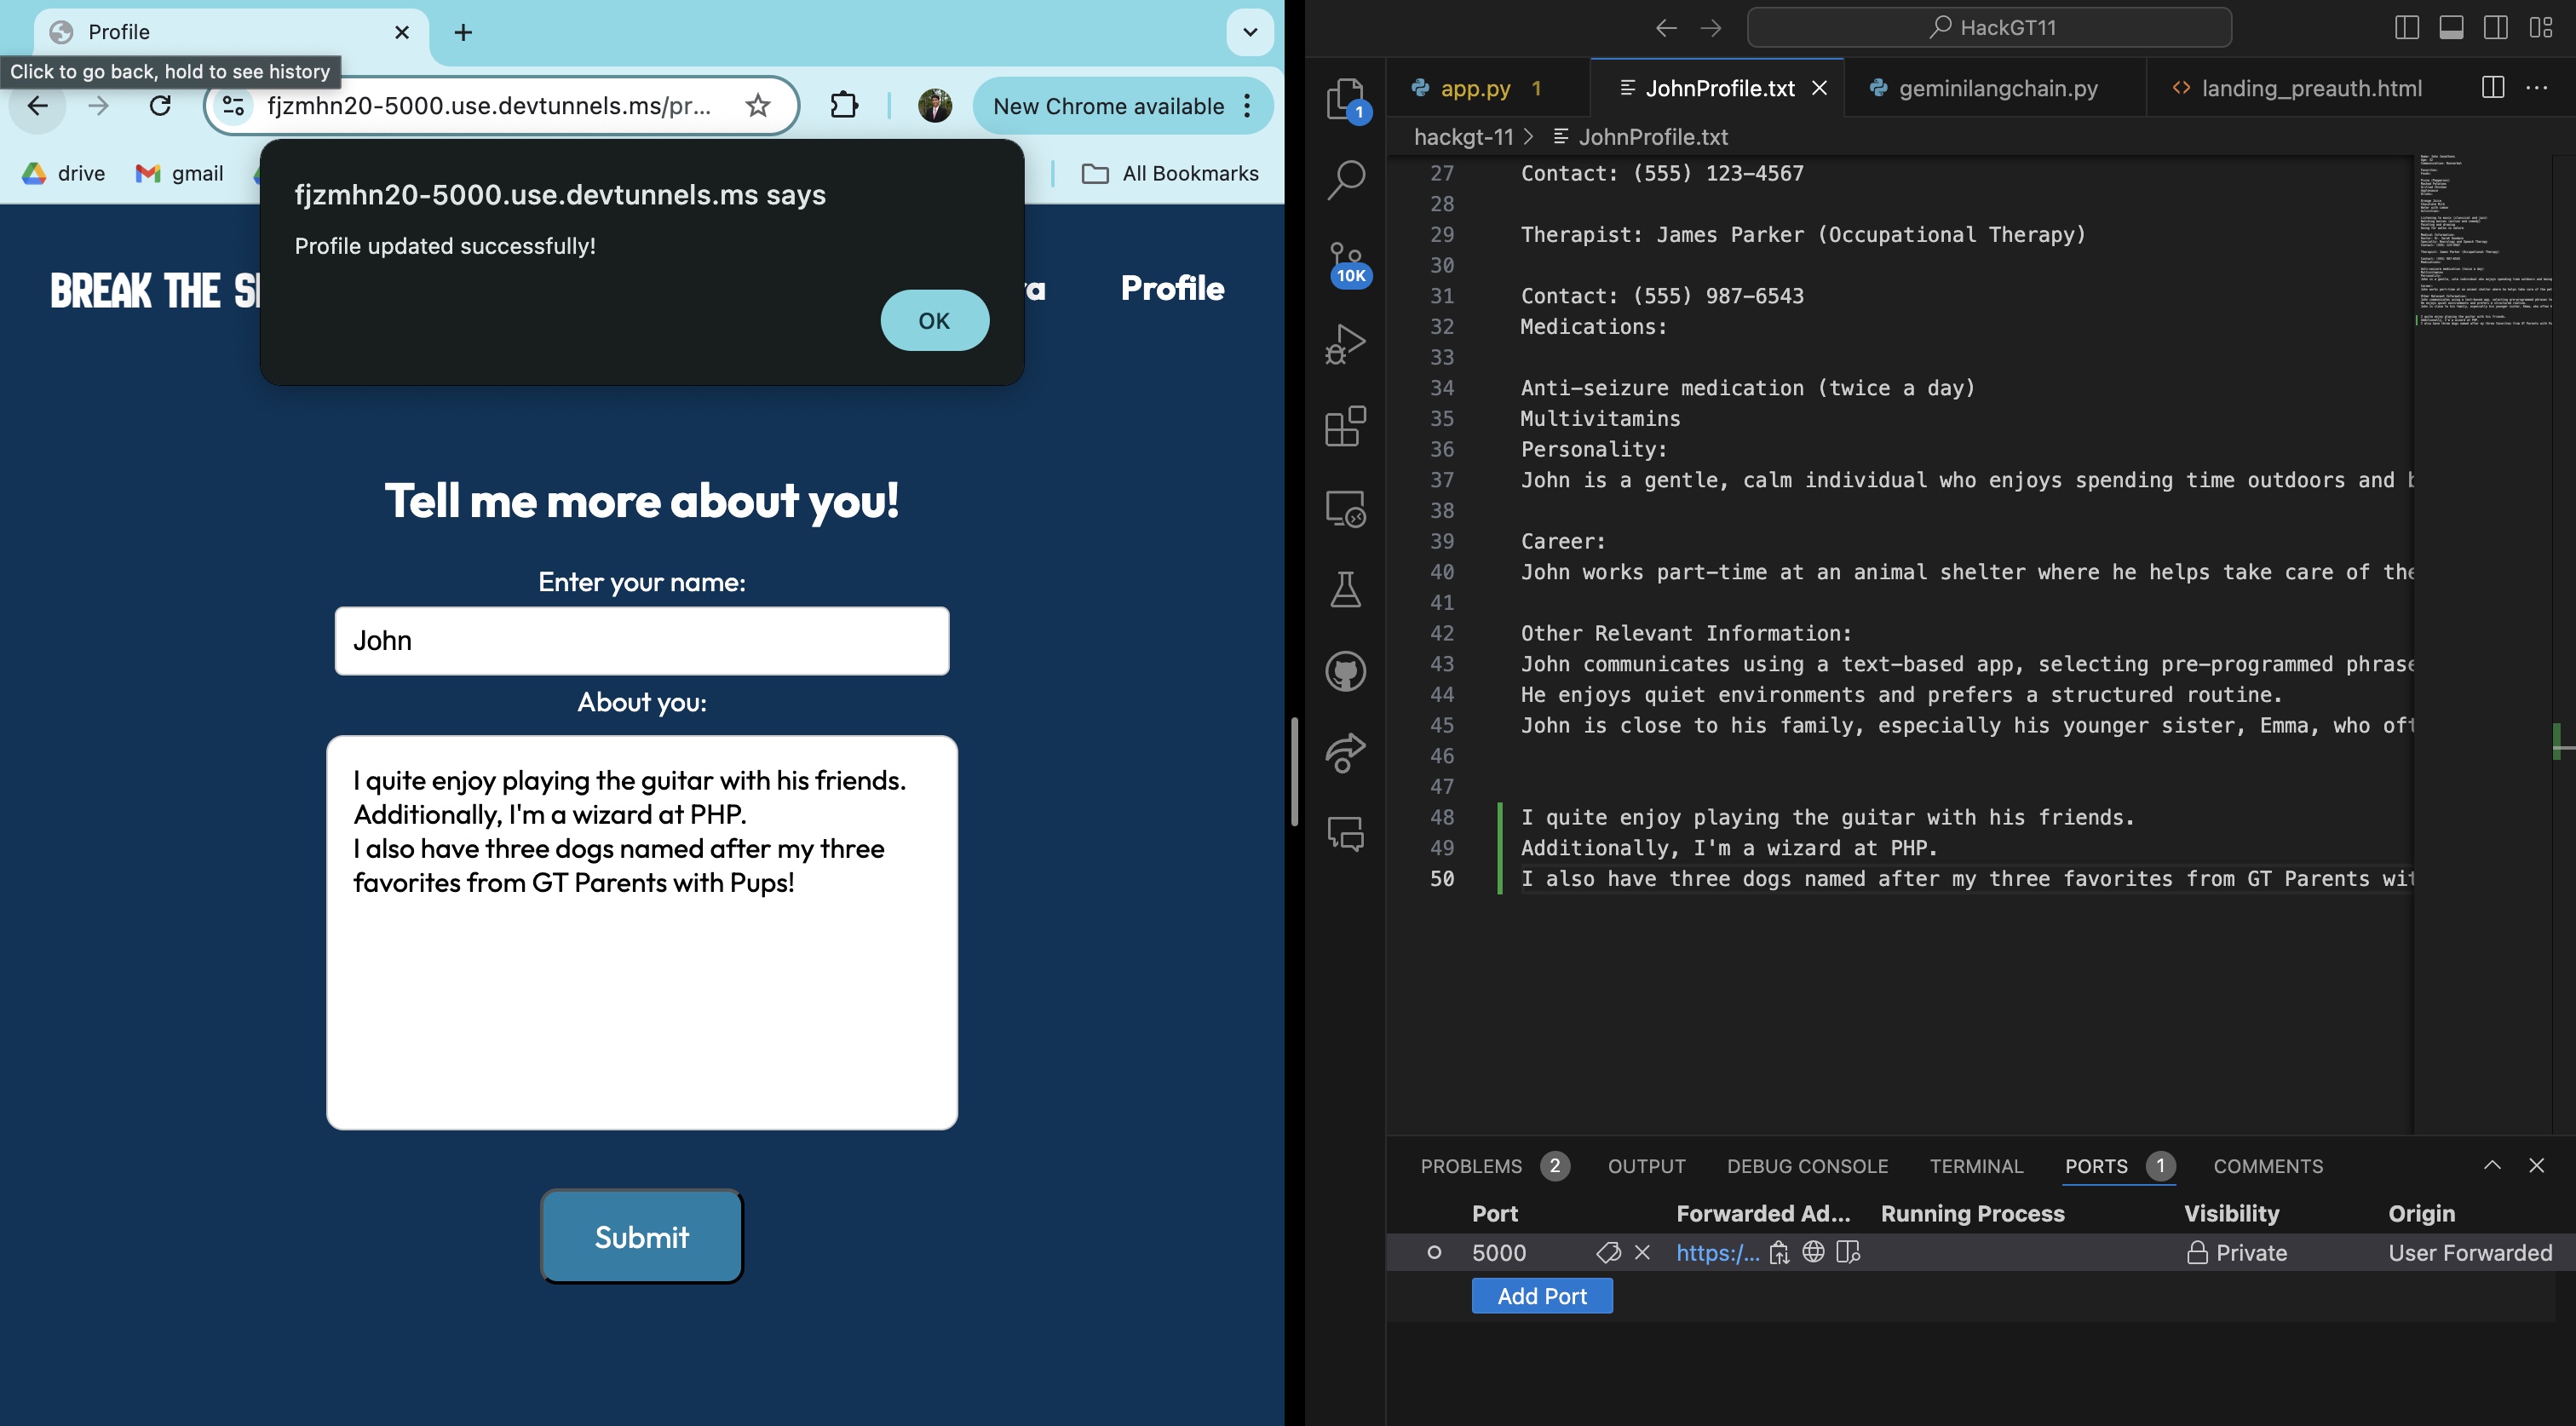Collapse the panel with the chevron up arrow
This screenshot has height=1426, width=2576.
(x=2492, y=1165)
